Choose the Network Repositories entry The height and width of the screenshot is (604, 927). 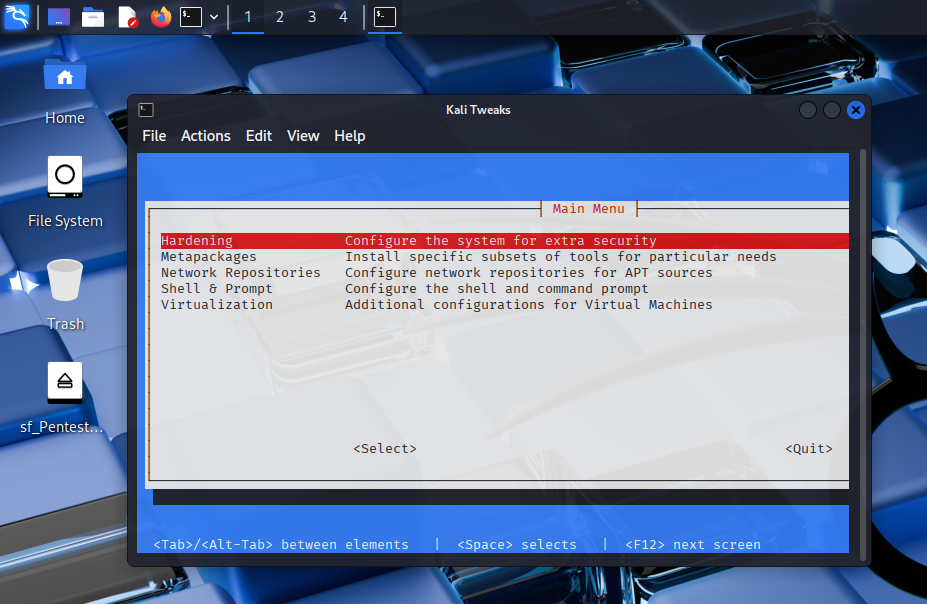coord(241,273)
